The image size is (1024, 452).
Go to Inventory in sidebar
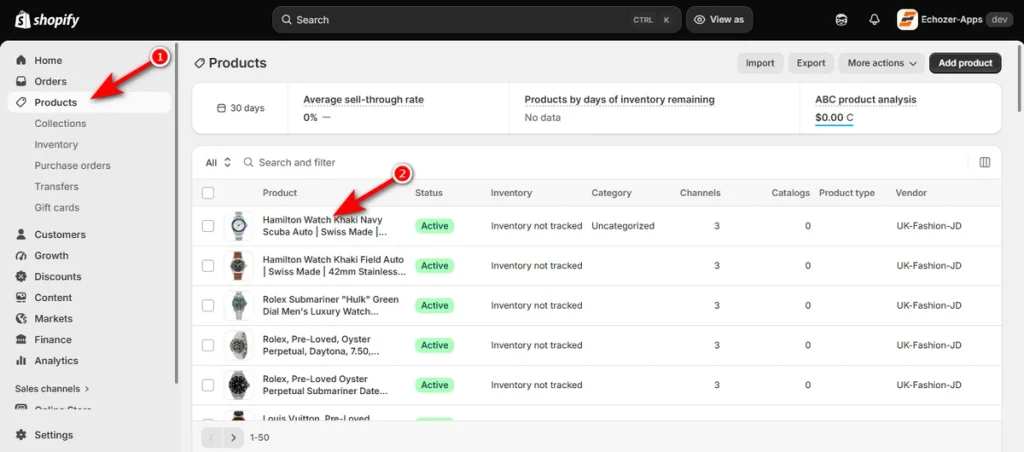tap(56, 144)
